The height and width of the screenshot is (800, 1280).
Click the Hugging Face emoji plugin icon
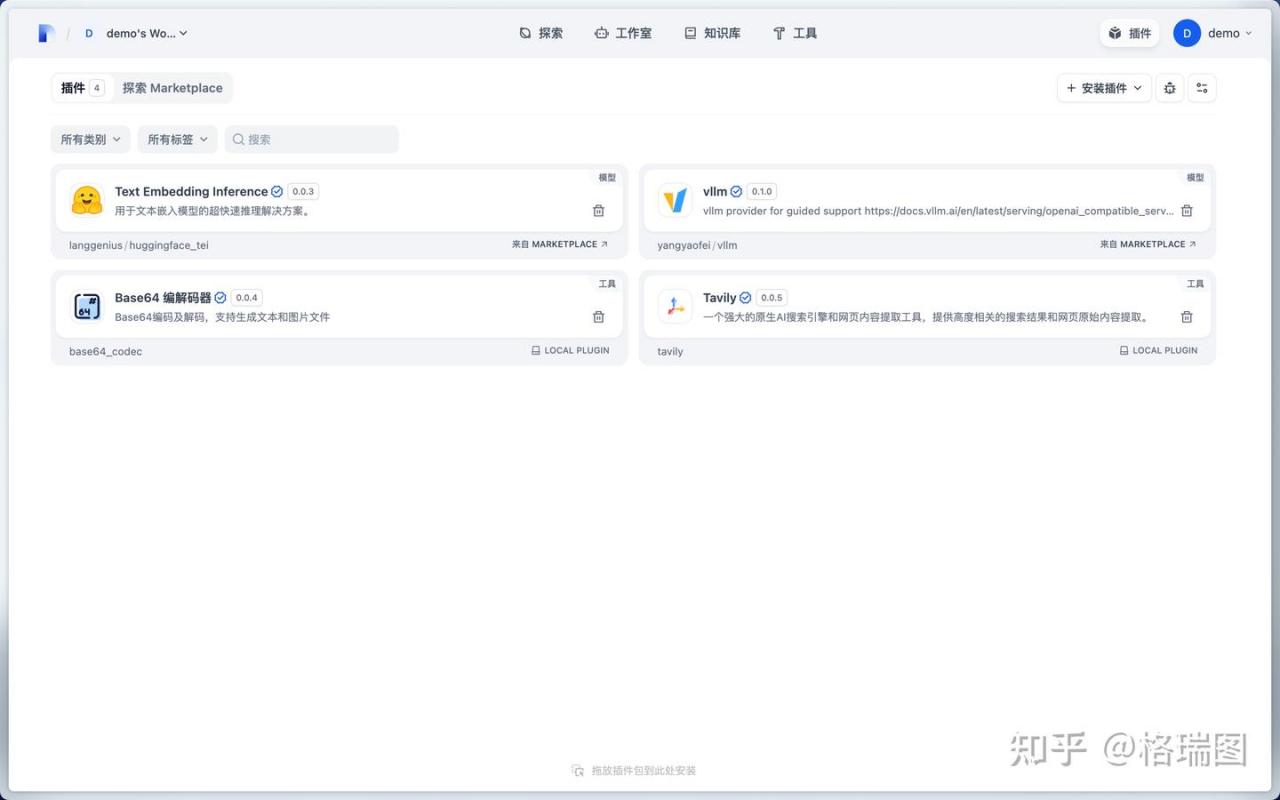[87, 200]
